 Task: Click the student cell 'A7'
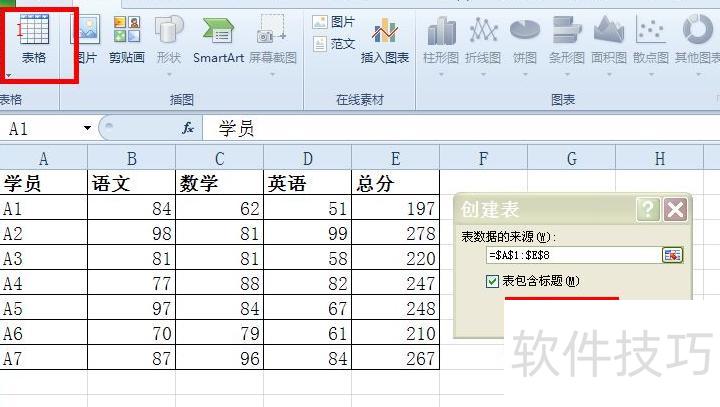point(44,357)
